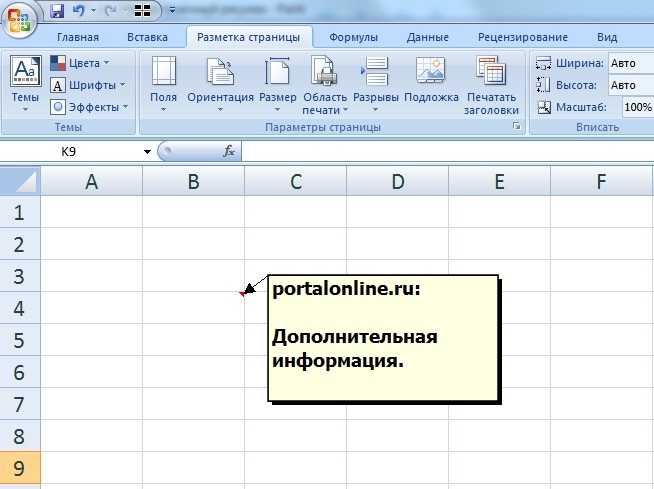This screenshot has width=654, height=489.
Task: Click the Office button orb
Action: coord(18,19)
